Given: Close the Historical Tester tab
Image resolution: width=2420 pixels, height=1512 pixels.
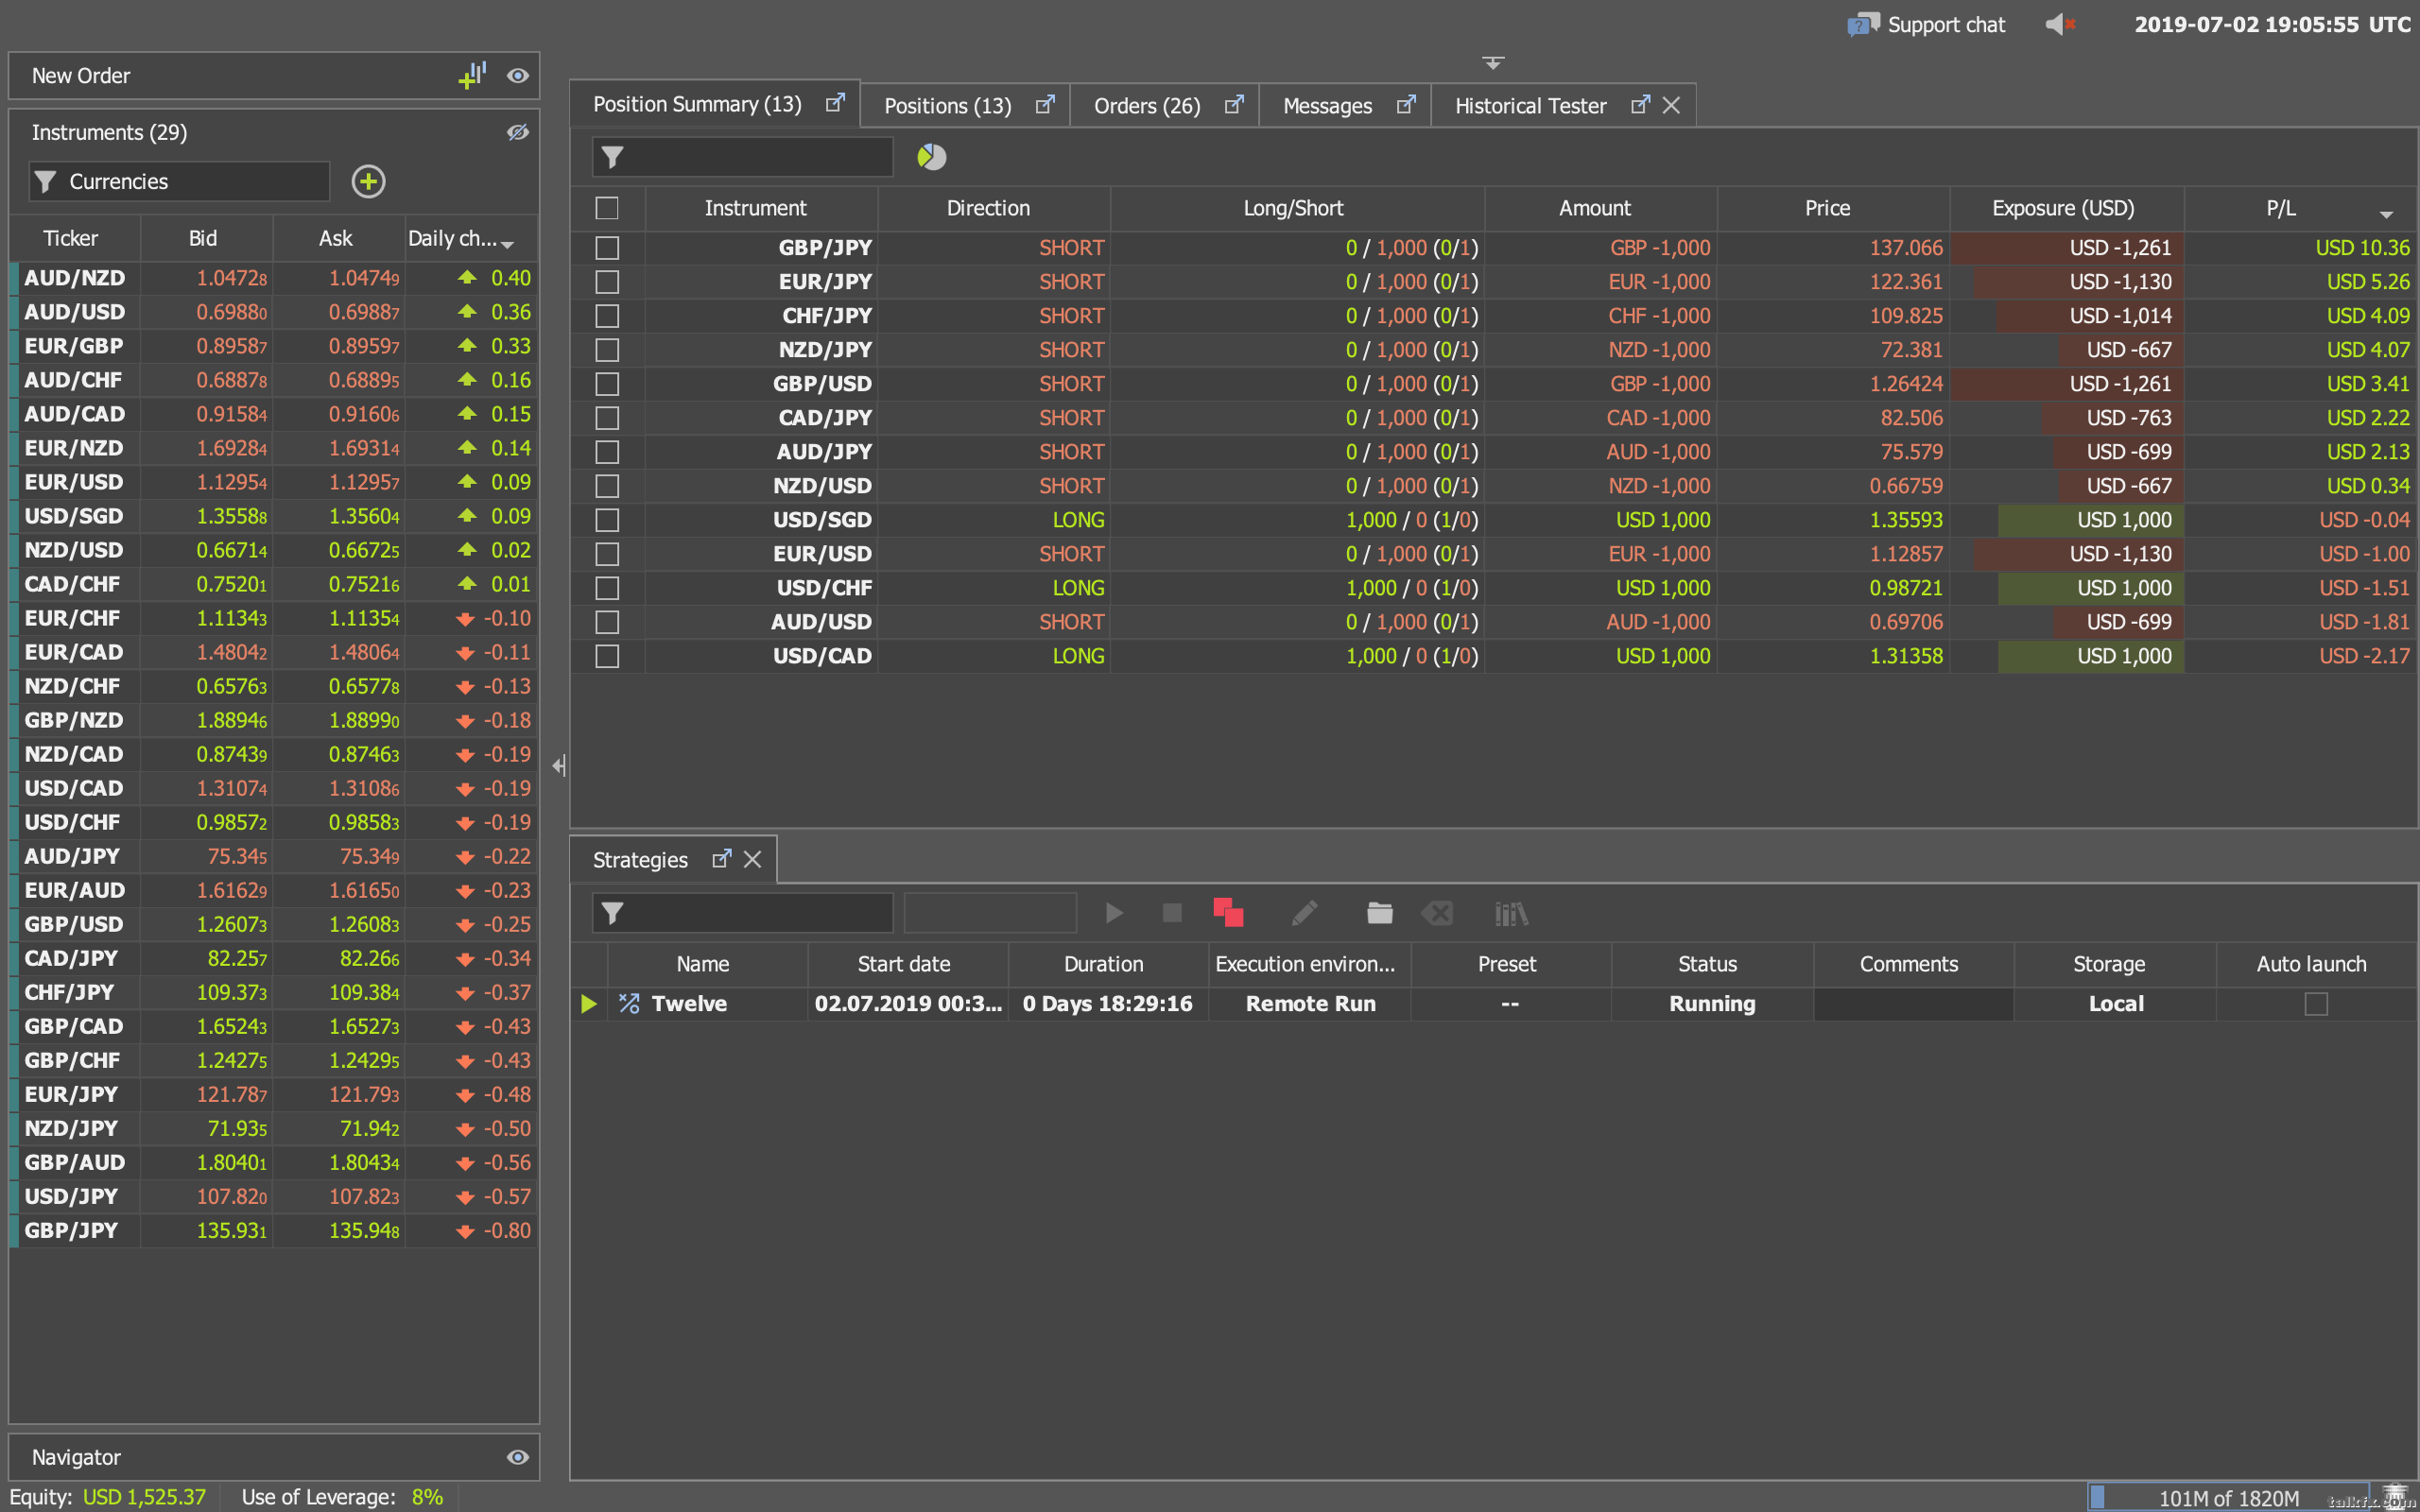Looking at the screenshot, I should tap(1671, 105).
